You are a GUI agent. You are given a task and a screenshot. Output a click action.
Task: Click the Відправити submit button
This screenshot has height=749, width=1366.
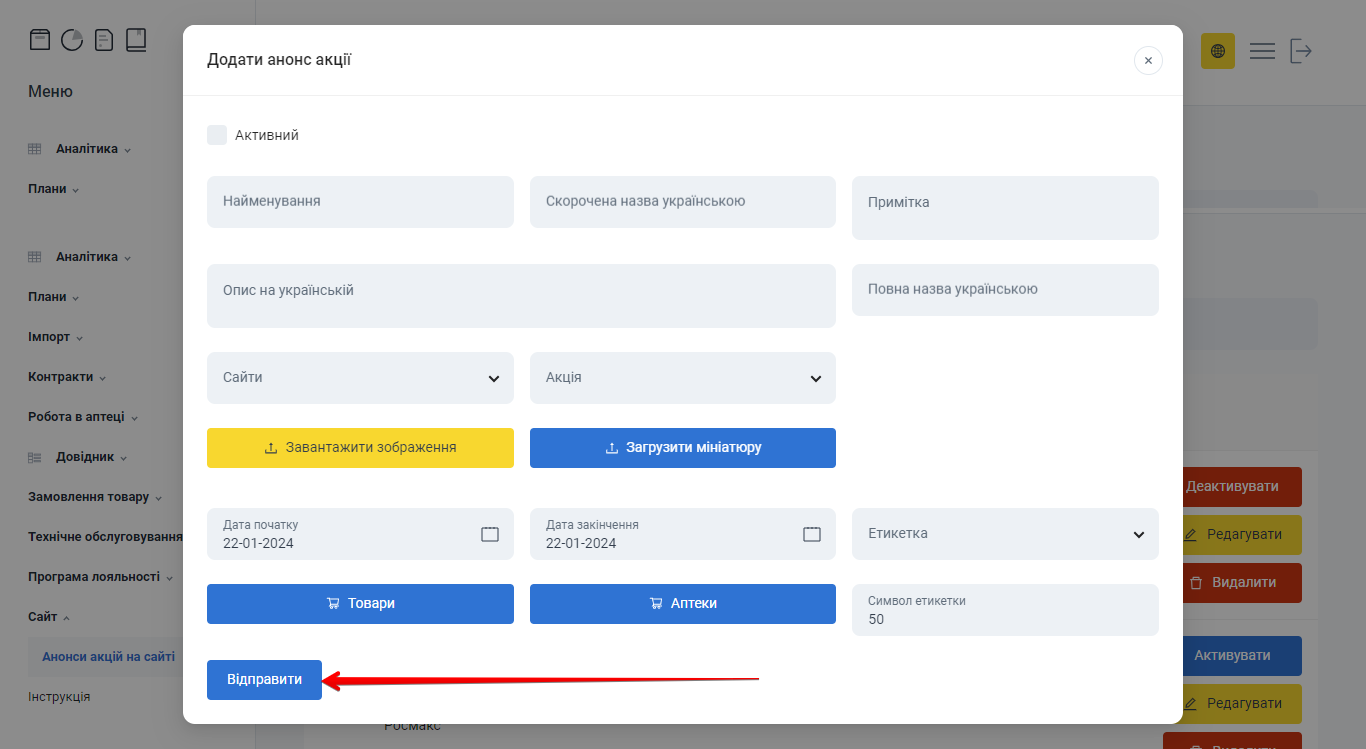(x=264, y=679)
